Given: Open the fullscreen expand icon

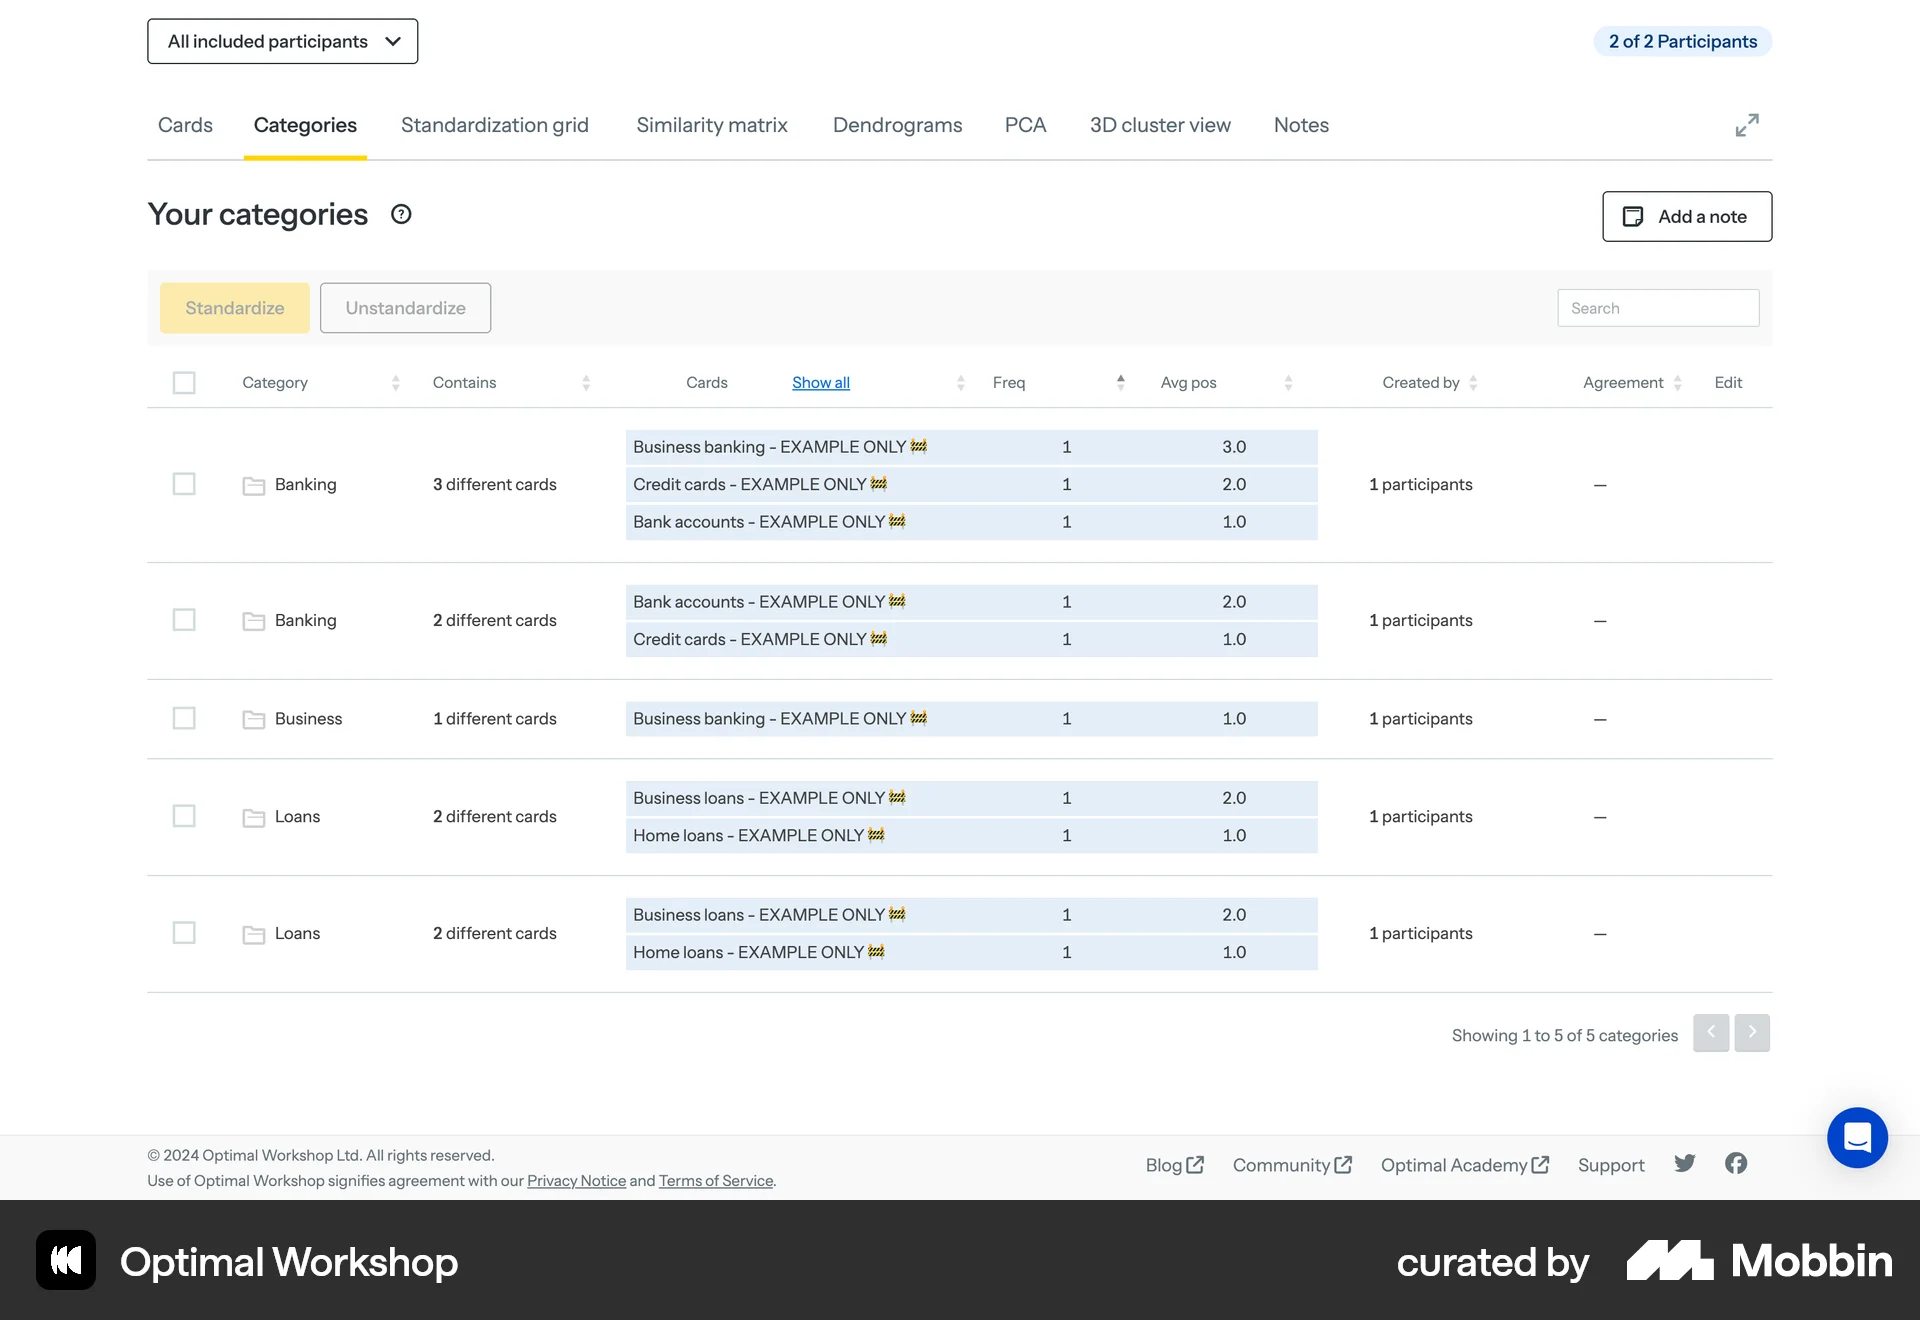Looking at the screenshot, I should (1746, 125).
